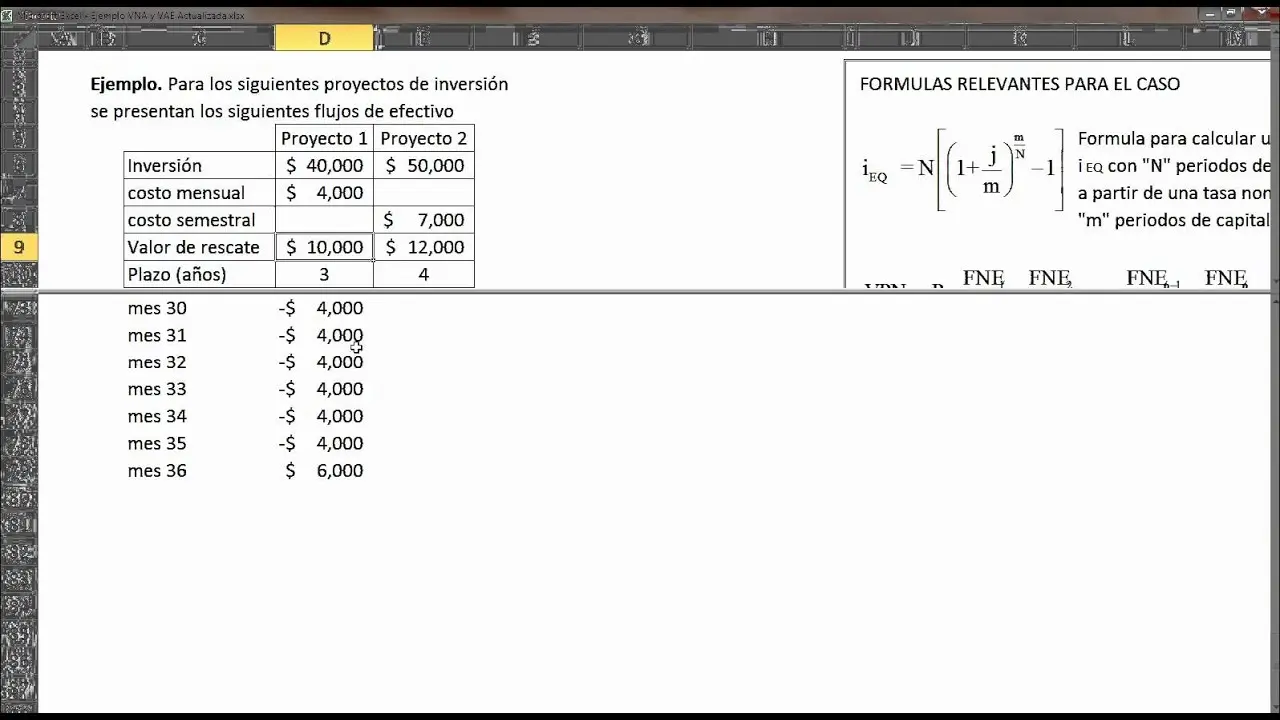Select row 9 header
The height and width of the screenshot is (720, 1280).
[x=19, y=247]
